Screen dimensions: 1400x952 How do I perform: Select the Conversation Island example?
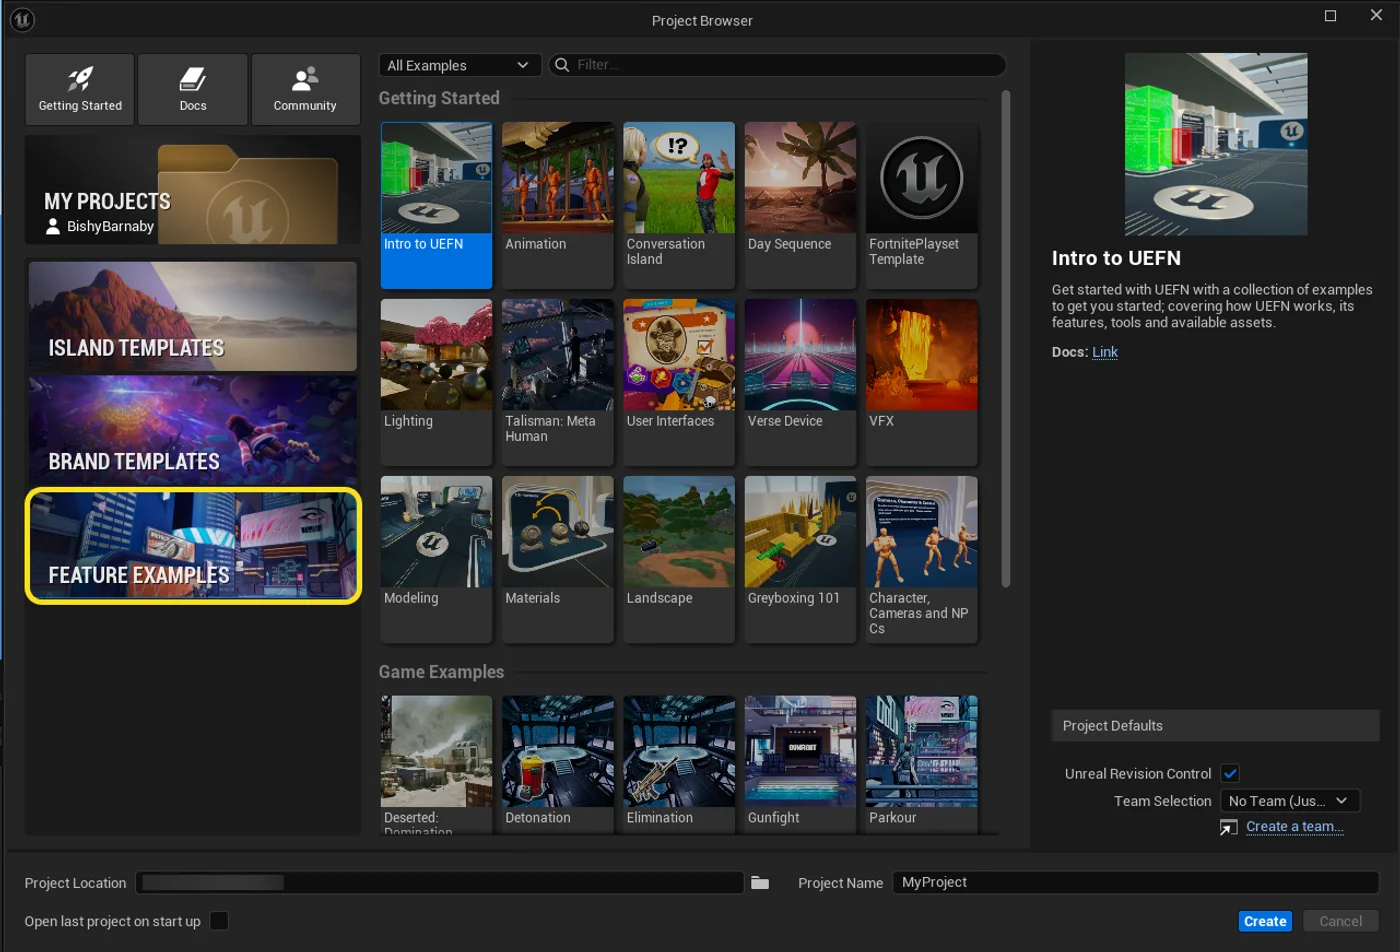679,205
